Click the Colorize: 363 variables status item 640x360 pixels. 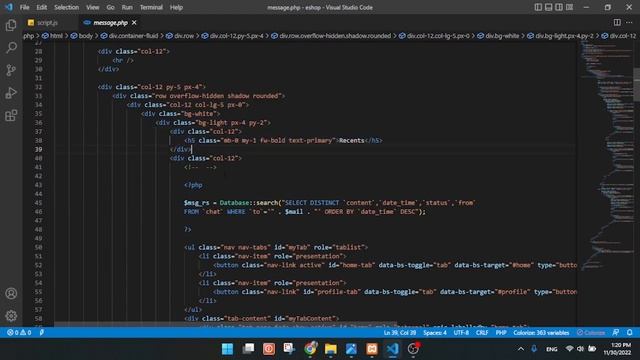(541, 333)
